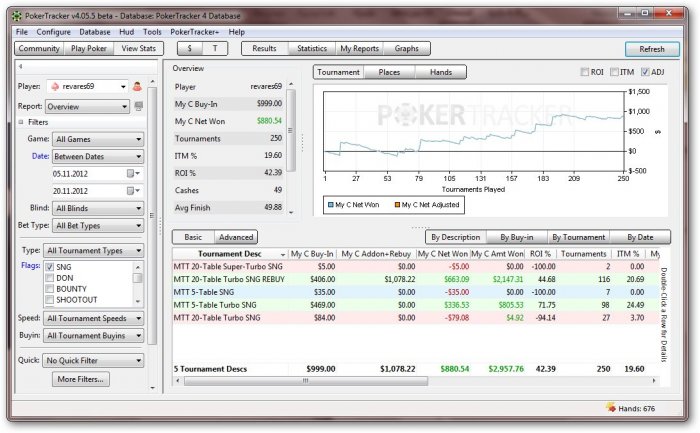
Task: Open the Help menu
Action: (237, 32)
